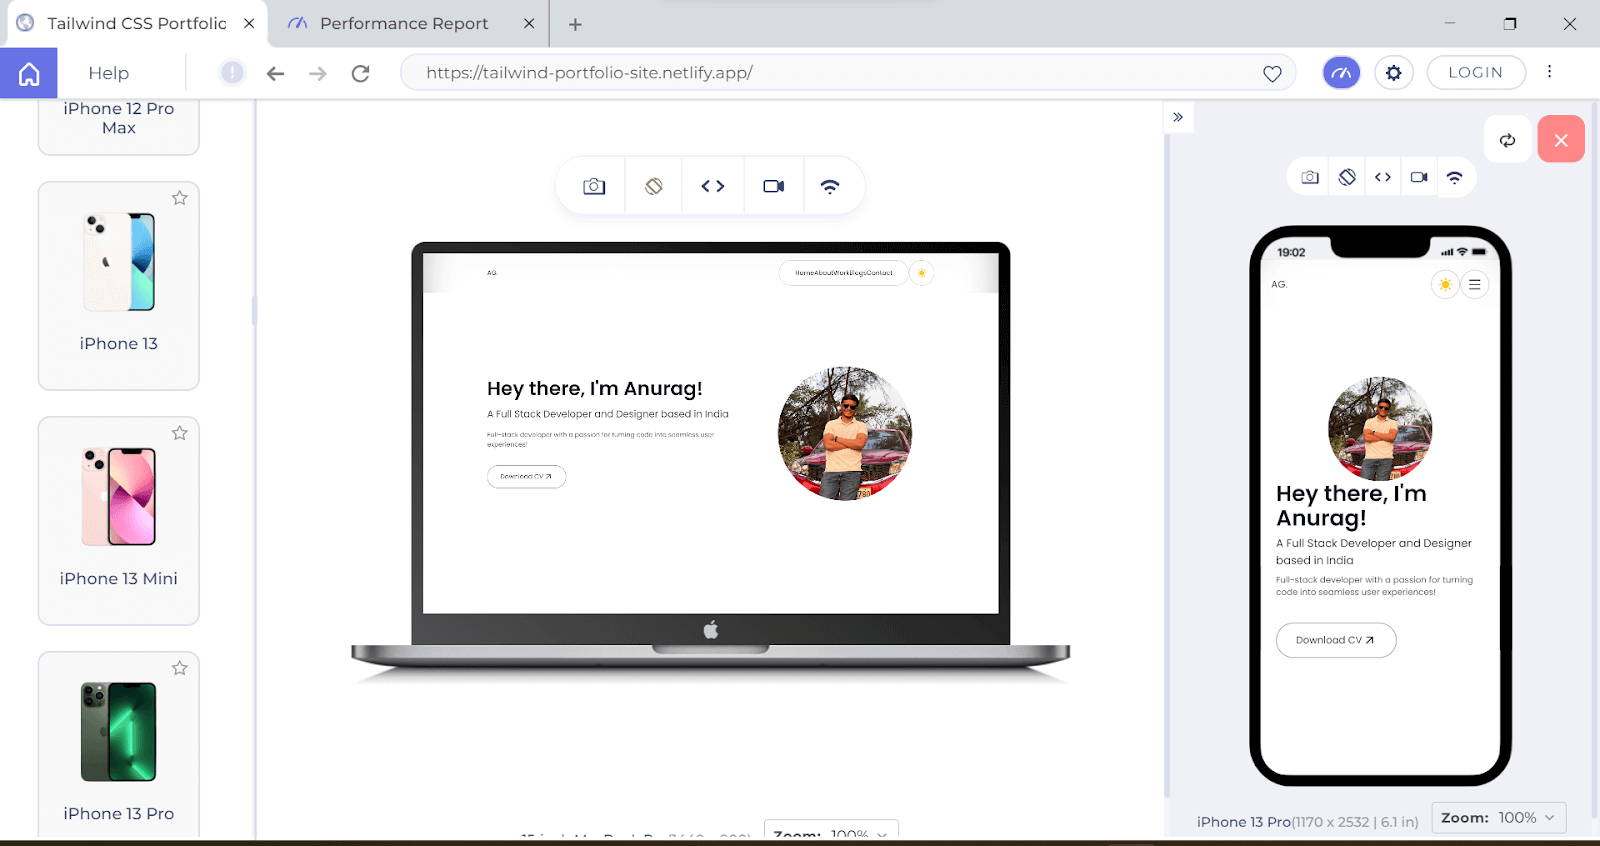Open the iPhone Zoom 100% dropdown
Image resolution: width=1600 pixels, height=846 pixels.
[1499, 818]
